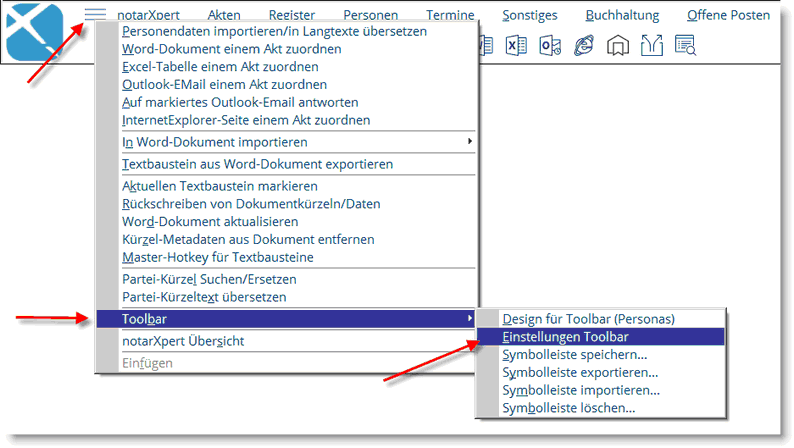
Task: Open the Termine menu
Action: click(450, 15)
